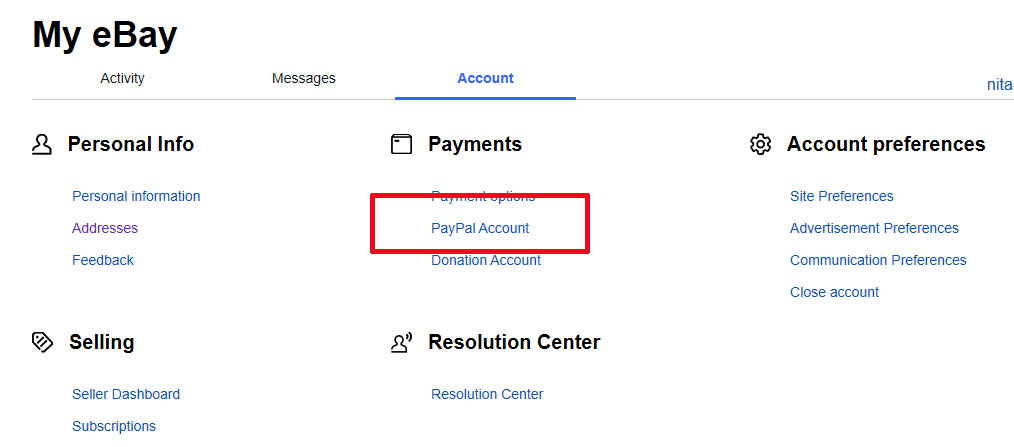This screenshot has height=447, width=1014.
Task: Click the PayPal Account link
Action: [x=480, y=228]
